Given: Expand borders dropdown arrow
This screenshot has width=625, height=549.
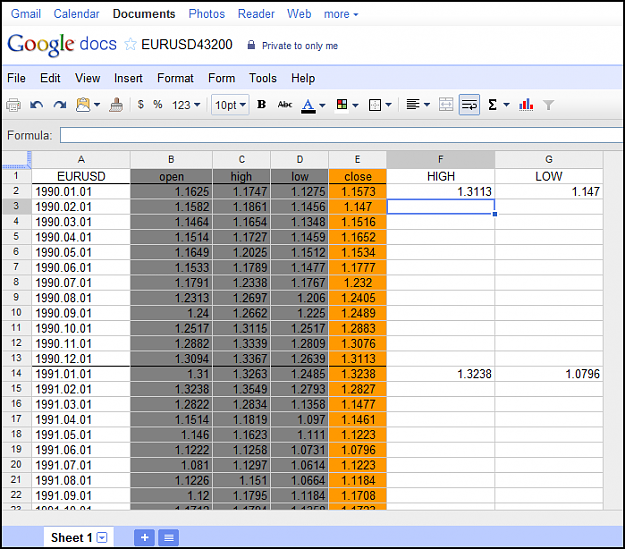Looking at the screenshot, I should click(x=389, y=105).
